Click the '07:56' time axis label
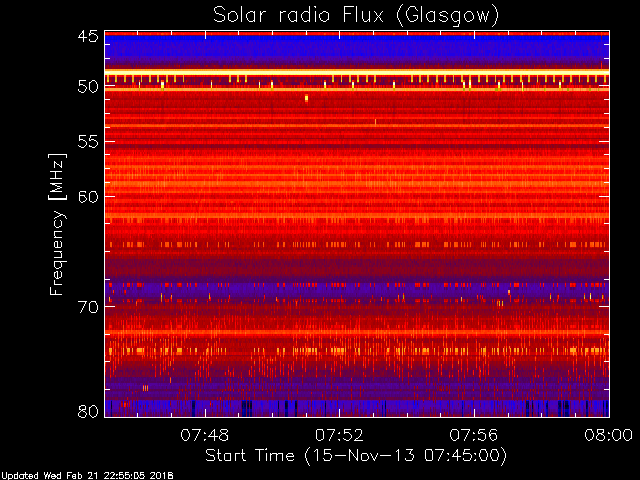The image size is (640, 480). pos(473,435)
